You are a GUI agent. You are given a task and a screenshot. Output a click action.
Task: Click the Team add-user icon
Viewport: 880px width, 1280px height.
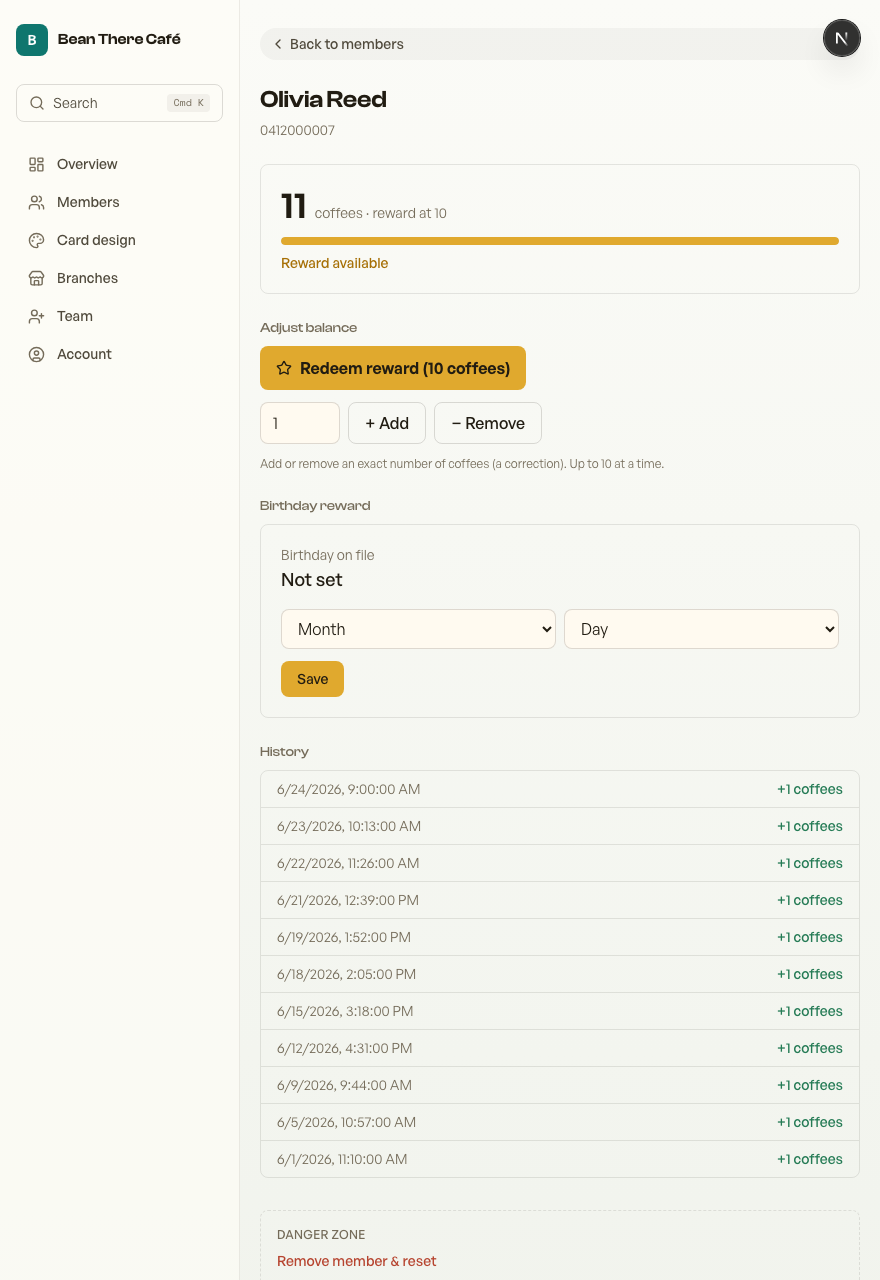[x=37, y=316]
